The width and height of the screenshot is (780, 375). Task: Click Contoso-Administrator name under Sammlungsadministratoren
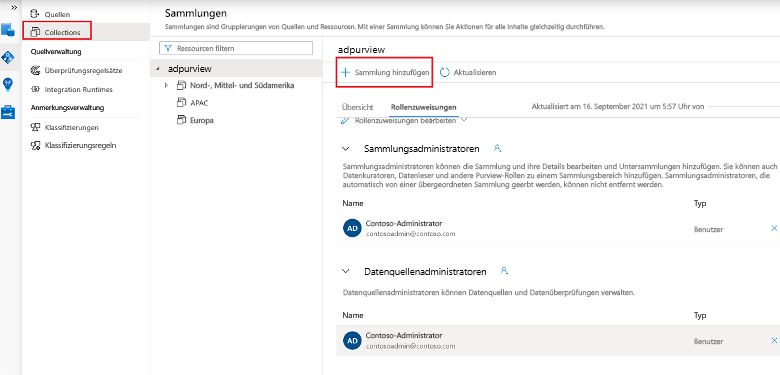click(403, 223)
